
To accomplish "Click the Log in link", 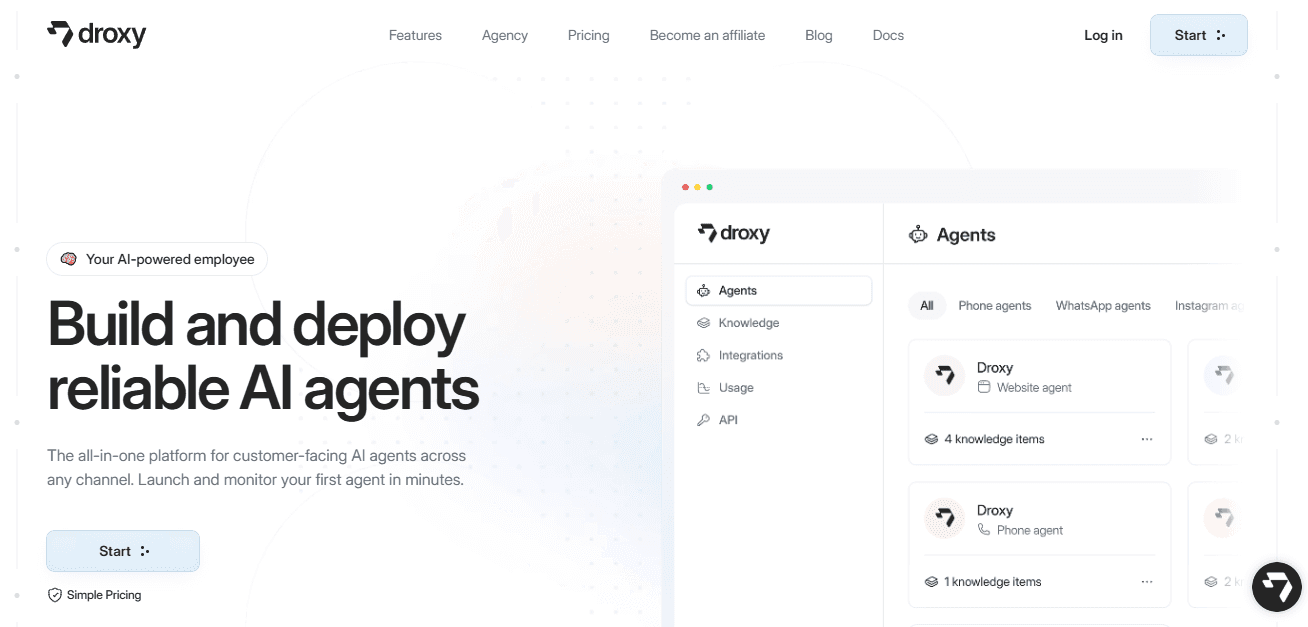I will coord(1103,35).
